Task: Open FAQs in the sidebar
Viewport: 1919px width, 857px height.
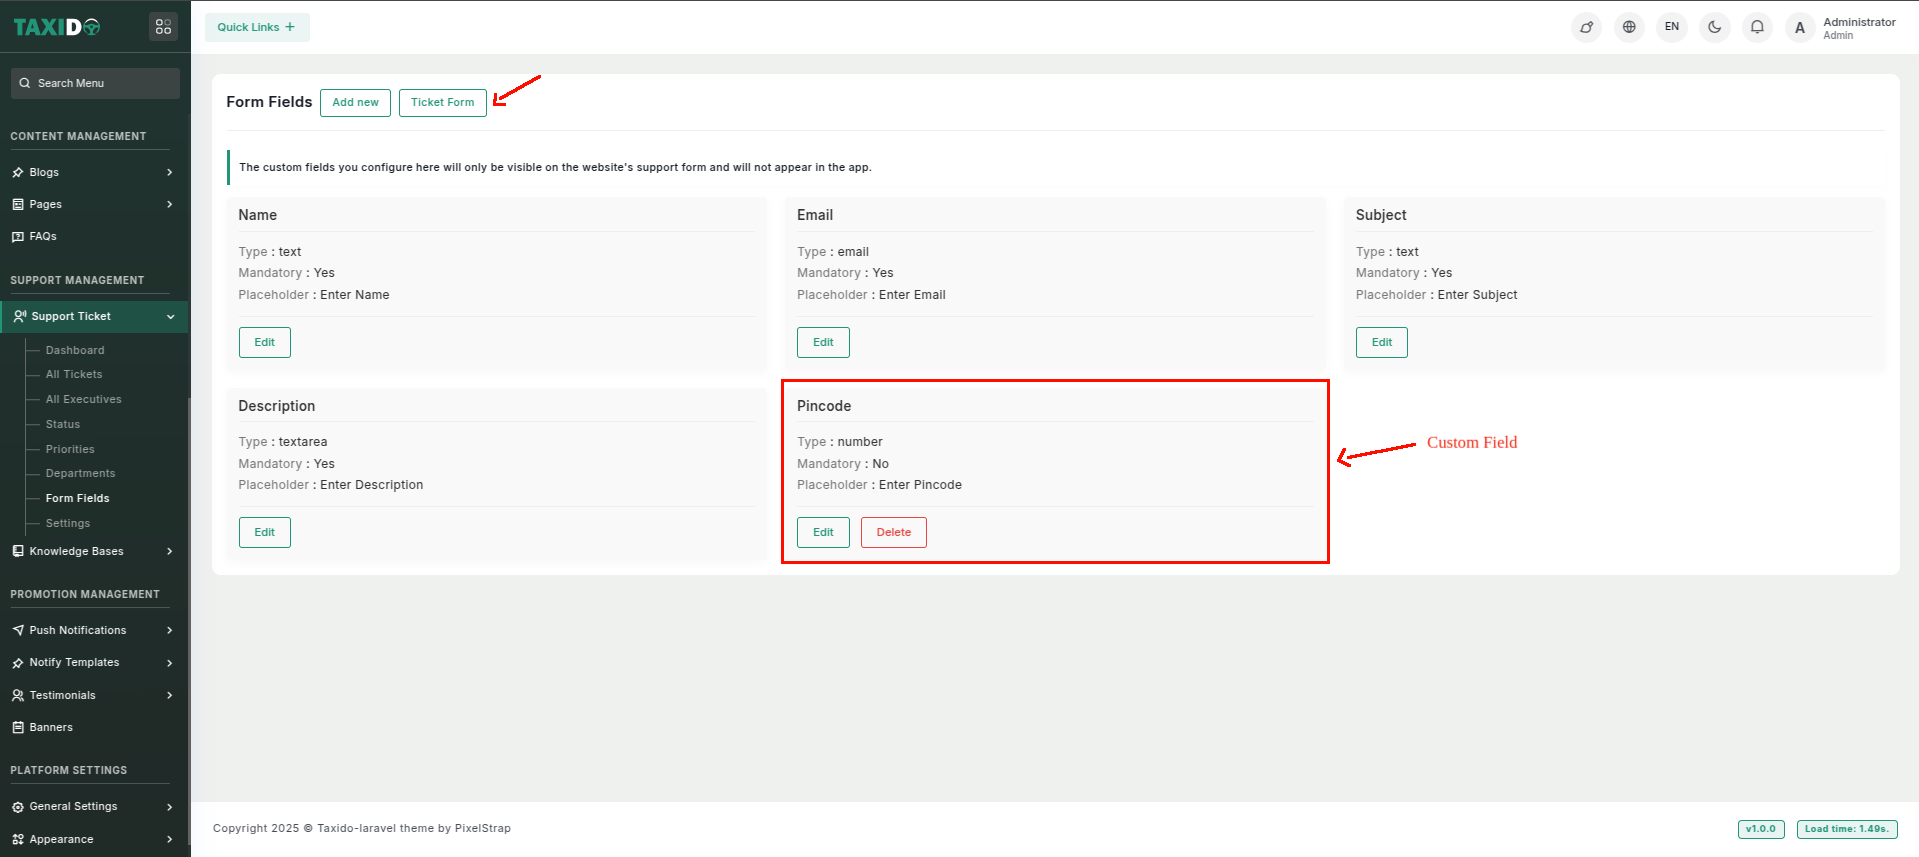Action: tap(43, 236)
